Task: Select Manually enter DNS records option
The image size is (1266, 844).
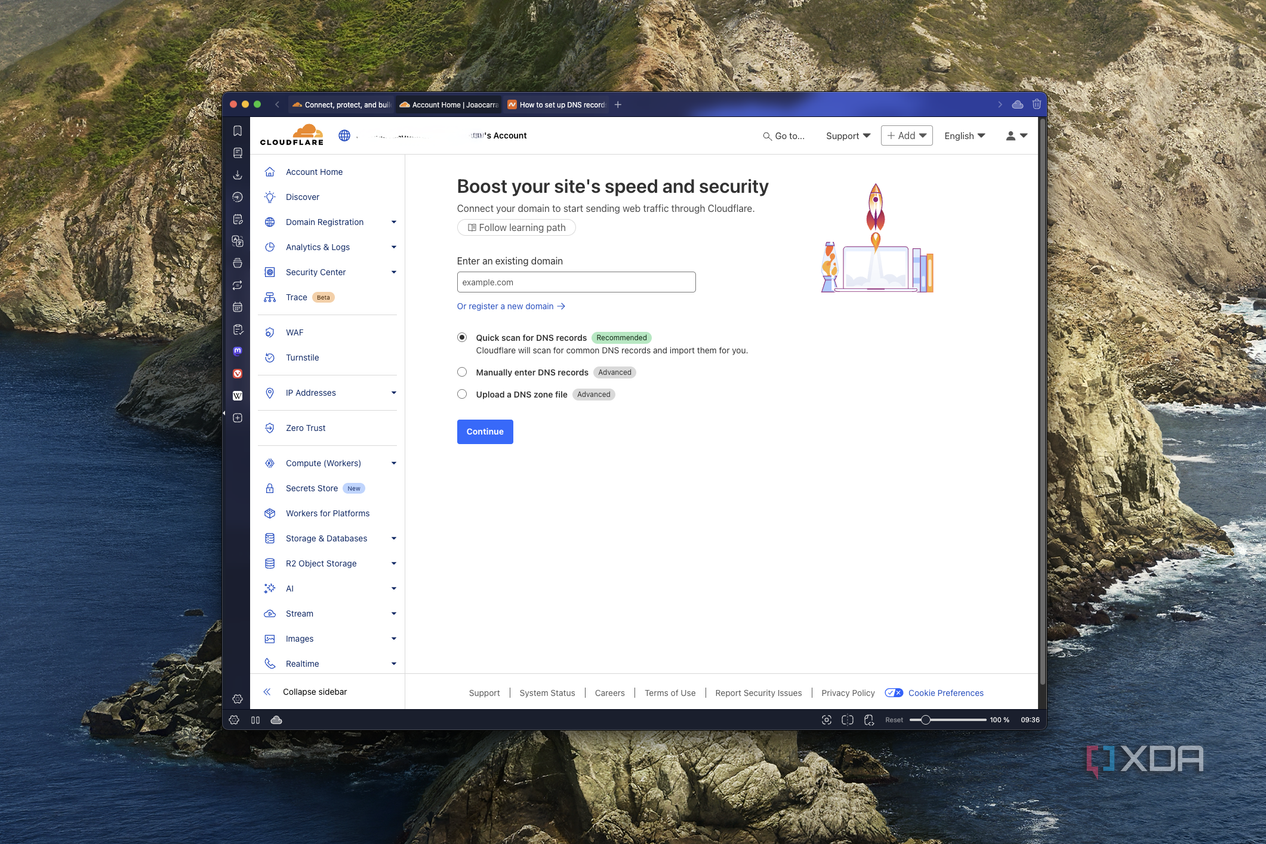Action: [x=462, y=372]
